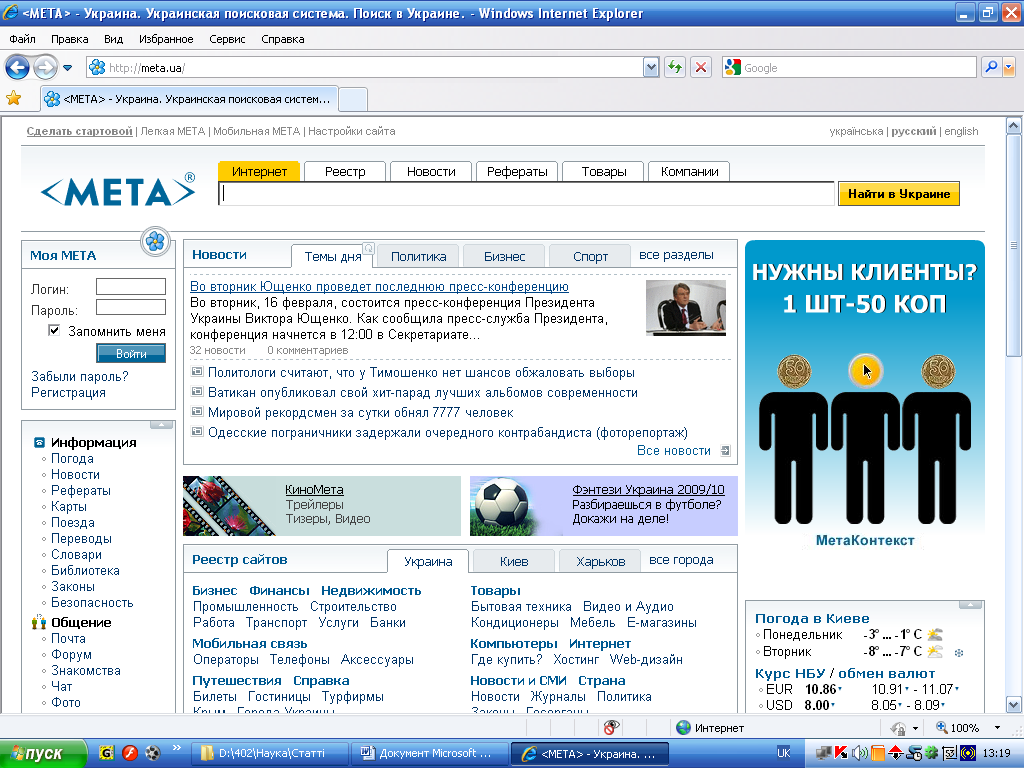Click the small arrow next to USD 8.00
Image resolution: width=1024 pixels, height=768 pixels.
pos(833,705)
